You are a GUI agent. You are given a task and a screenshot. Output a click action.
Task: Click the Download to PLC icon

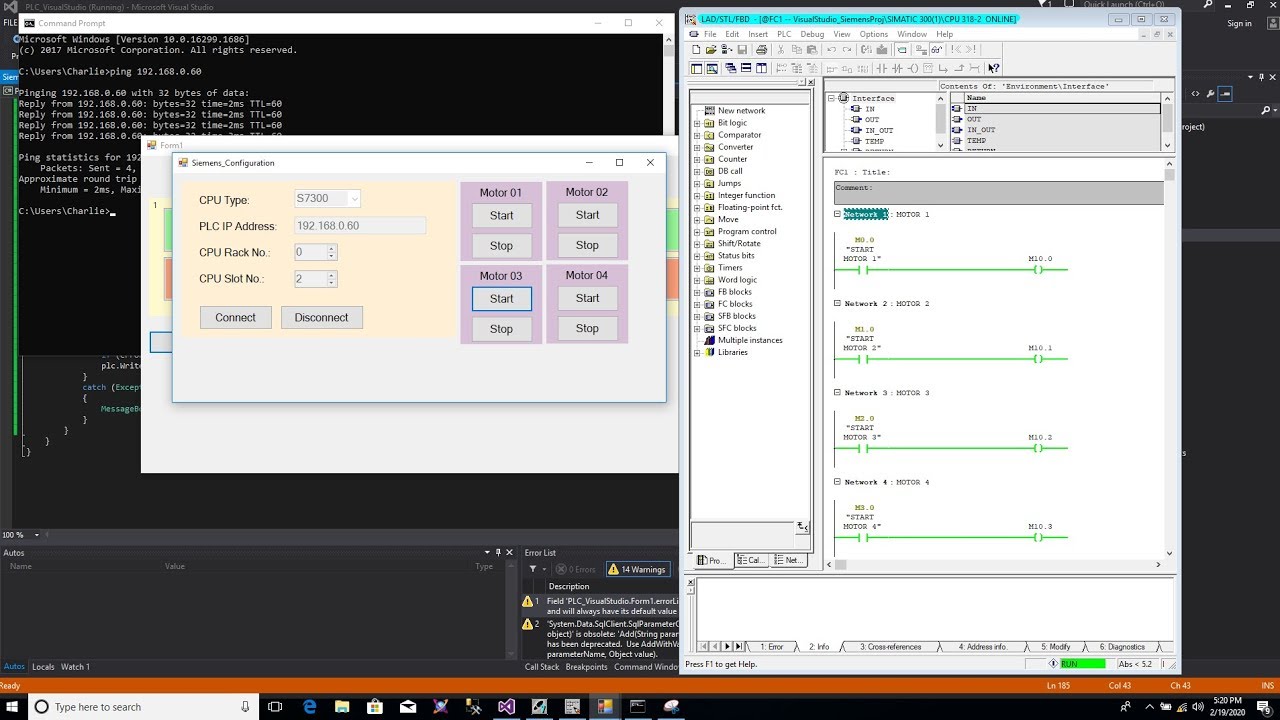coord(882,50)
